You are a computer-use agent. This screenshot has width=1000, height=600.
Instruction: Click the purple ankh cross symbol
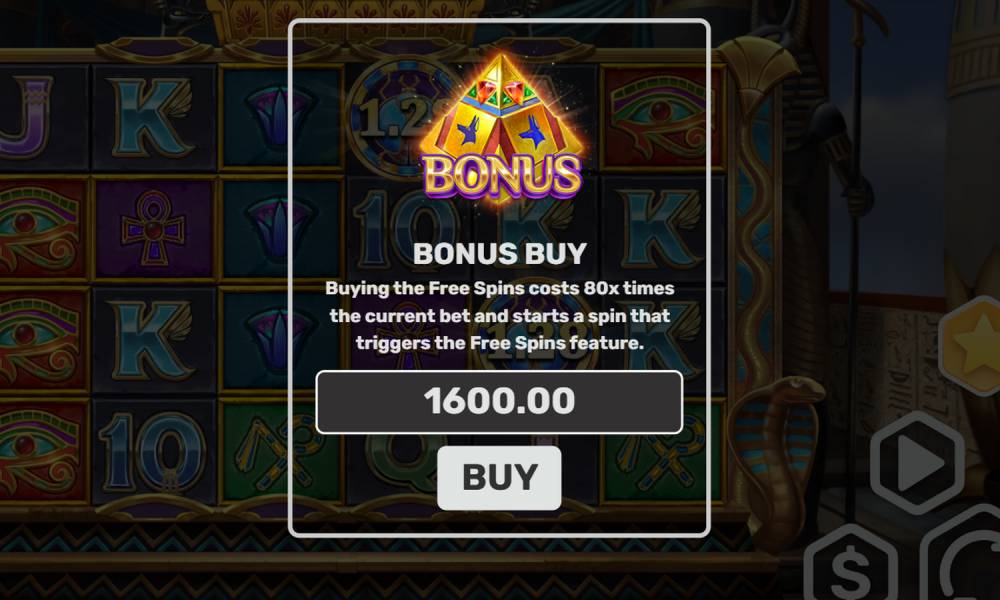[153, 228]
